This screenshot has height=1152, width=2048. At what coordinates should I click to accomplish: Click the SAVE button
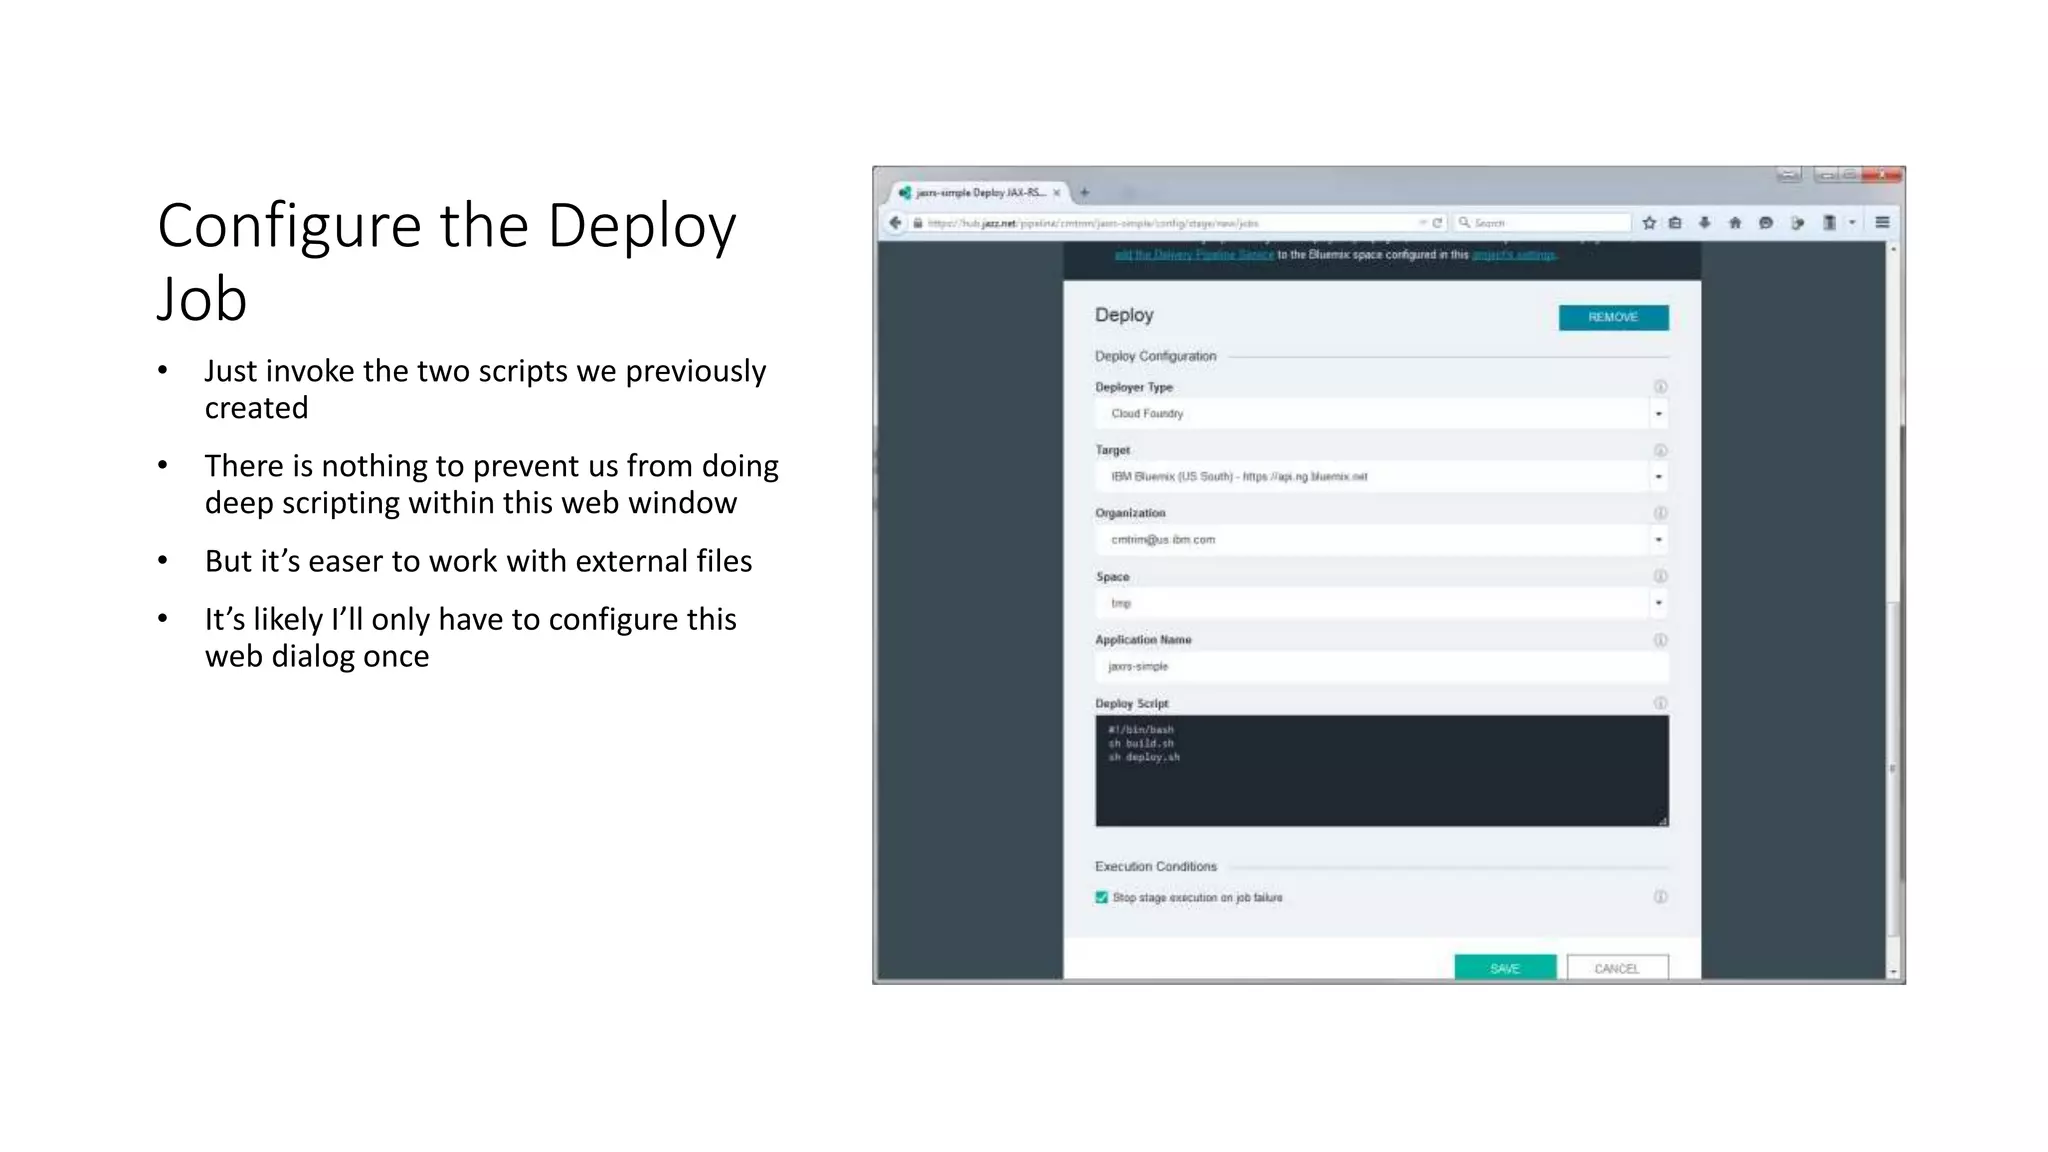pyautogui.click(x=1505, y=968)
